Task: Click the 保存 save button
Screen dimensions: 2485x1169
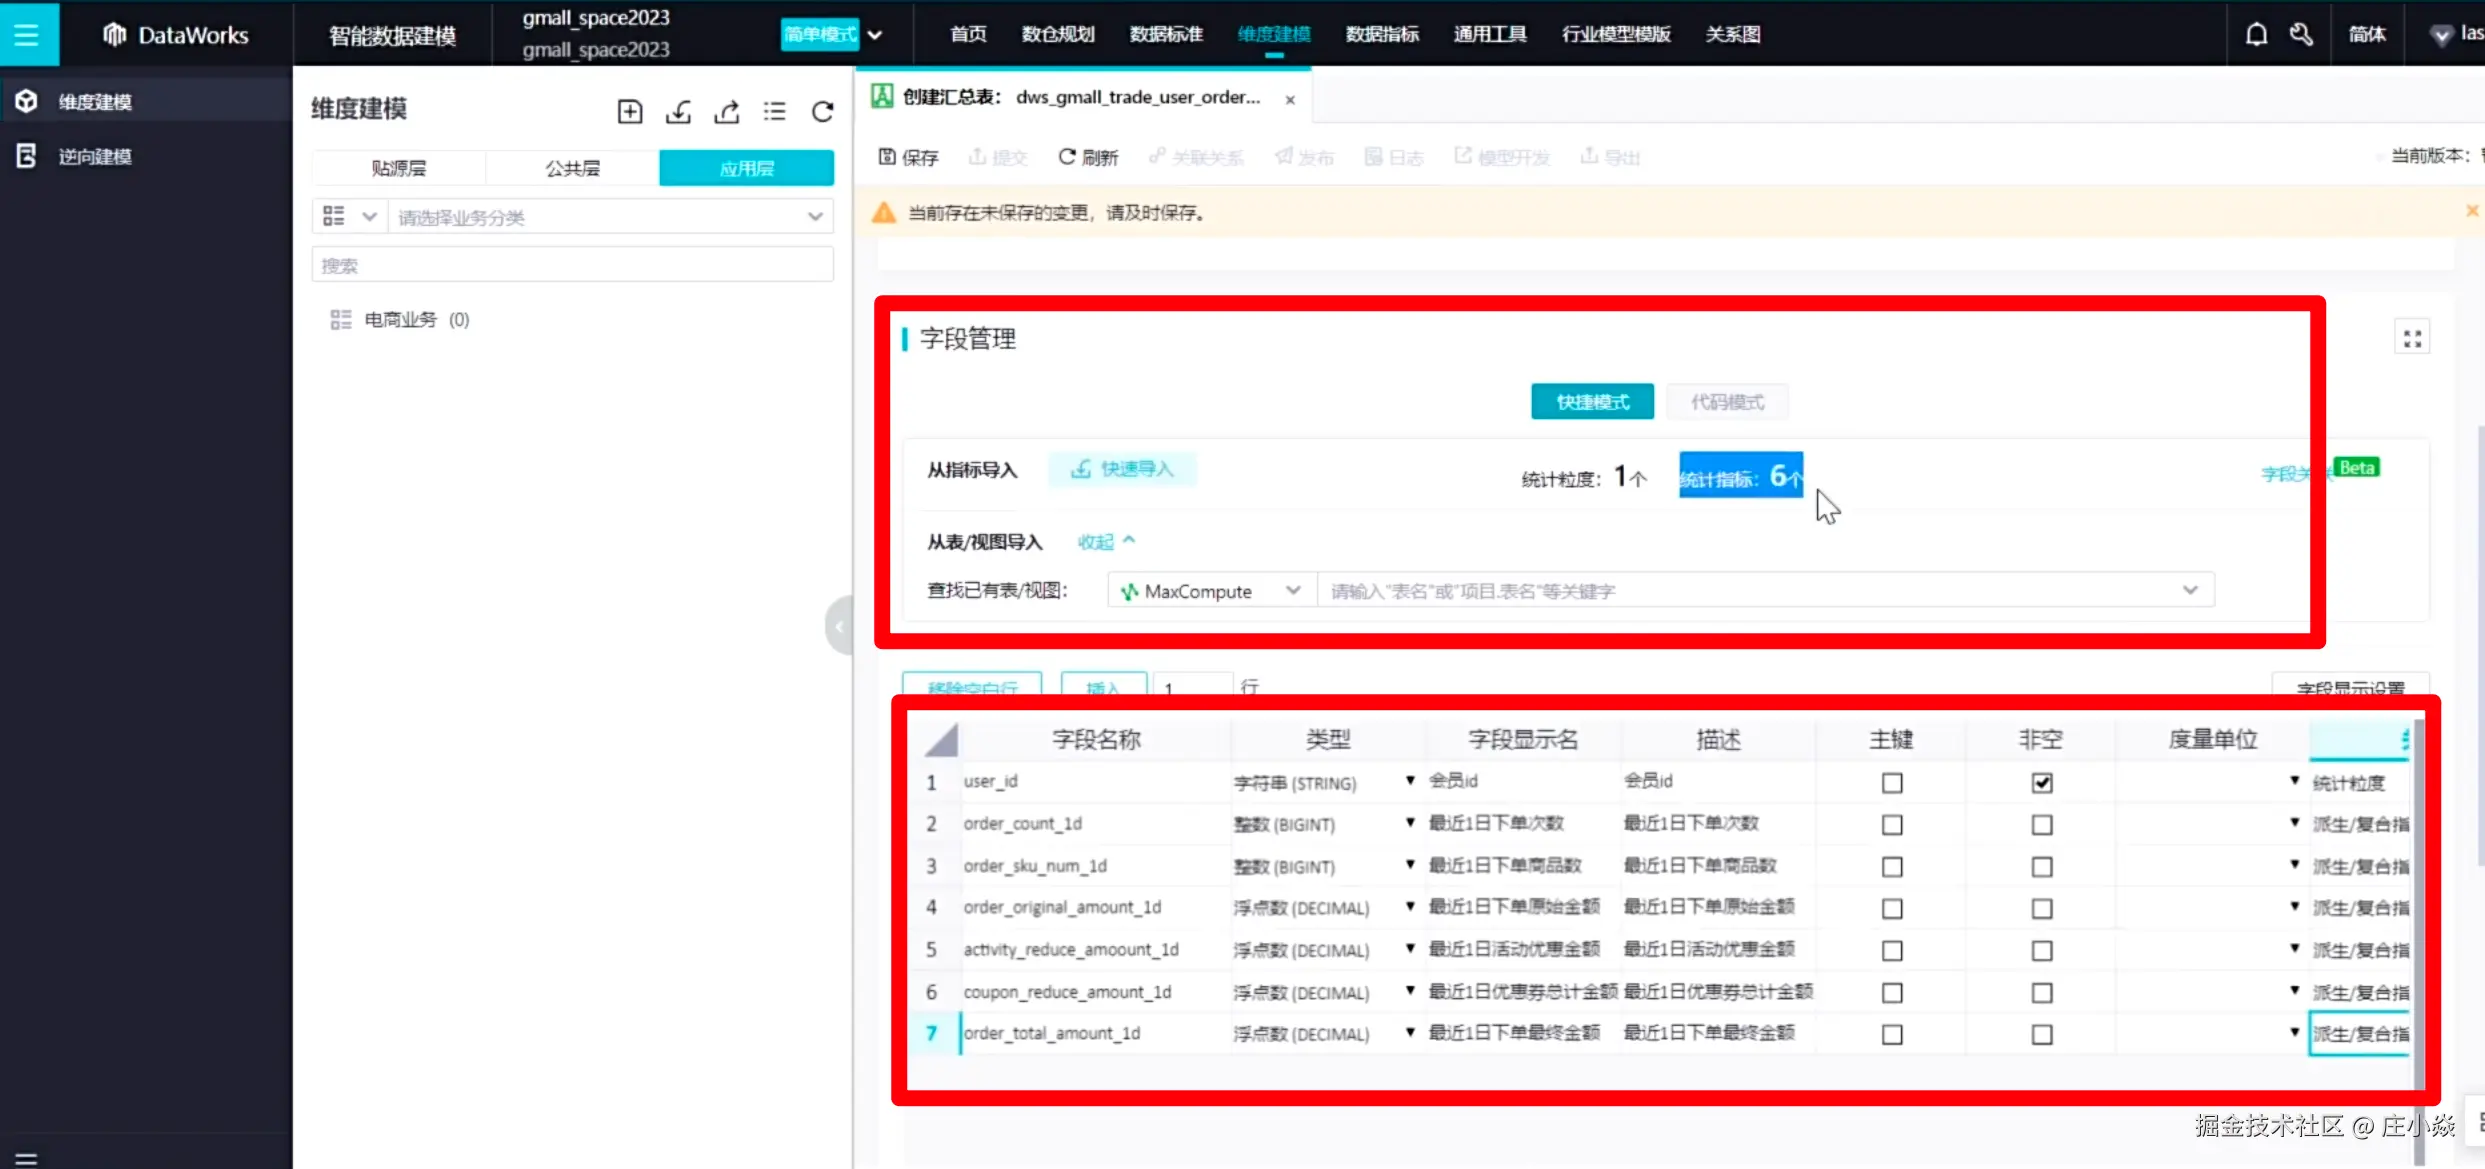Action: point(908,157)
